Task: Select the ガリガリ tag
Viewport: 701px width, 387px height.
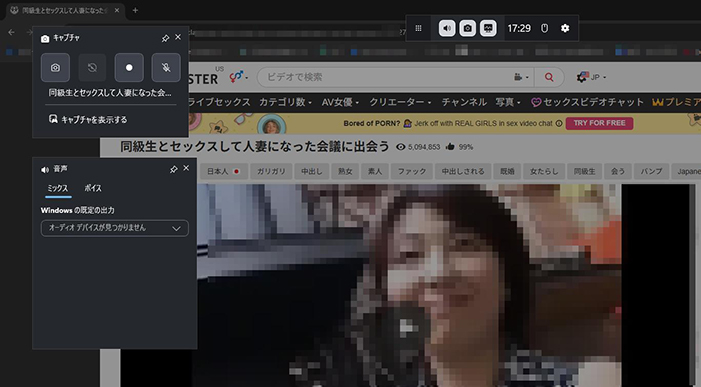Action: pyautogui.click(x=271, y=171)
